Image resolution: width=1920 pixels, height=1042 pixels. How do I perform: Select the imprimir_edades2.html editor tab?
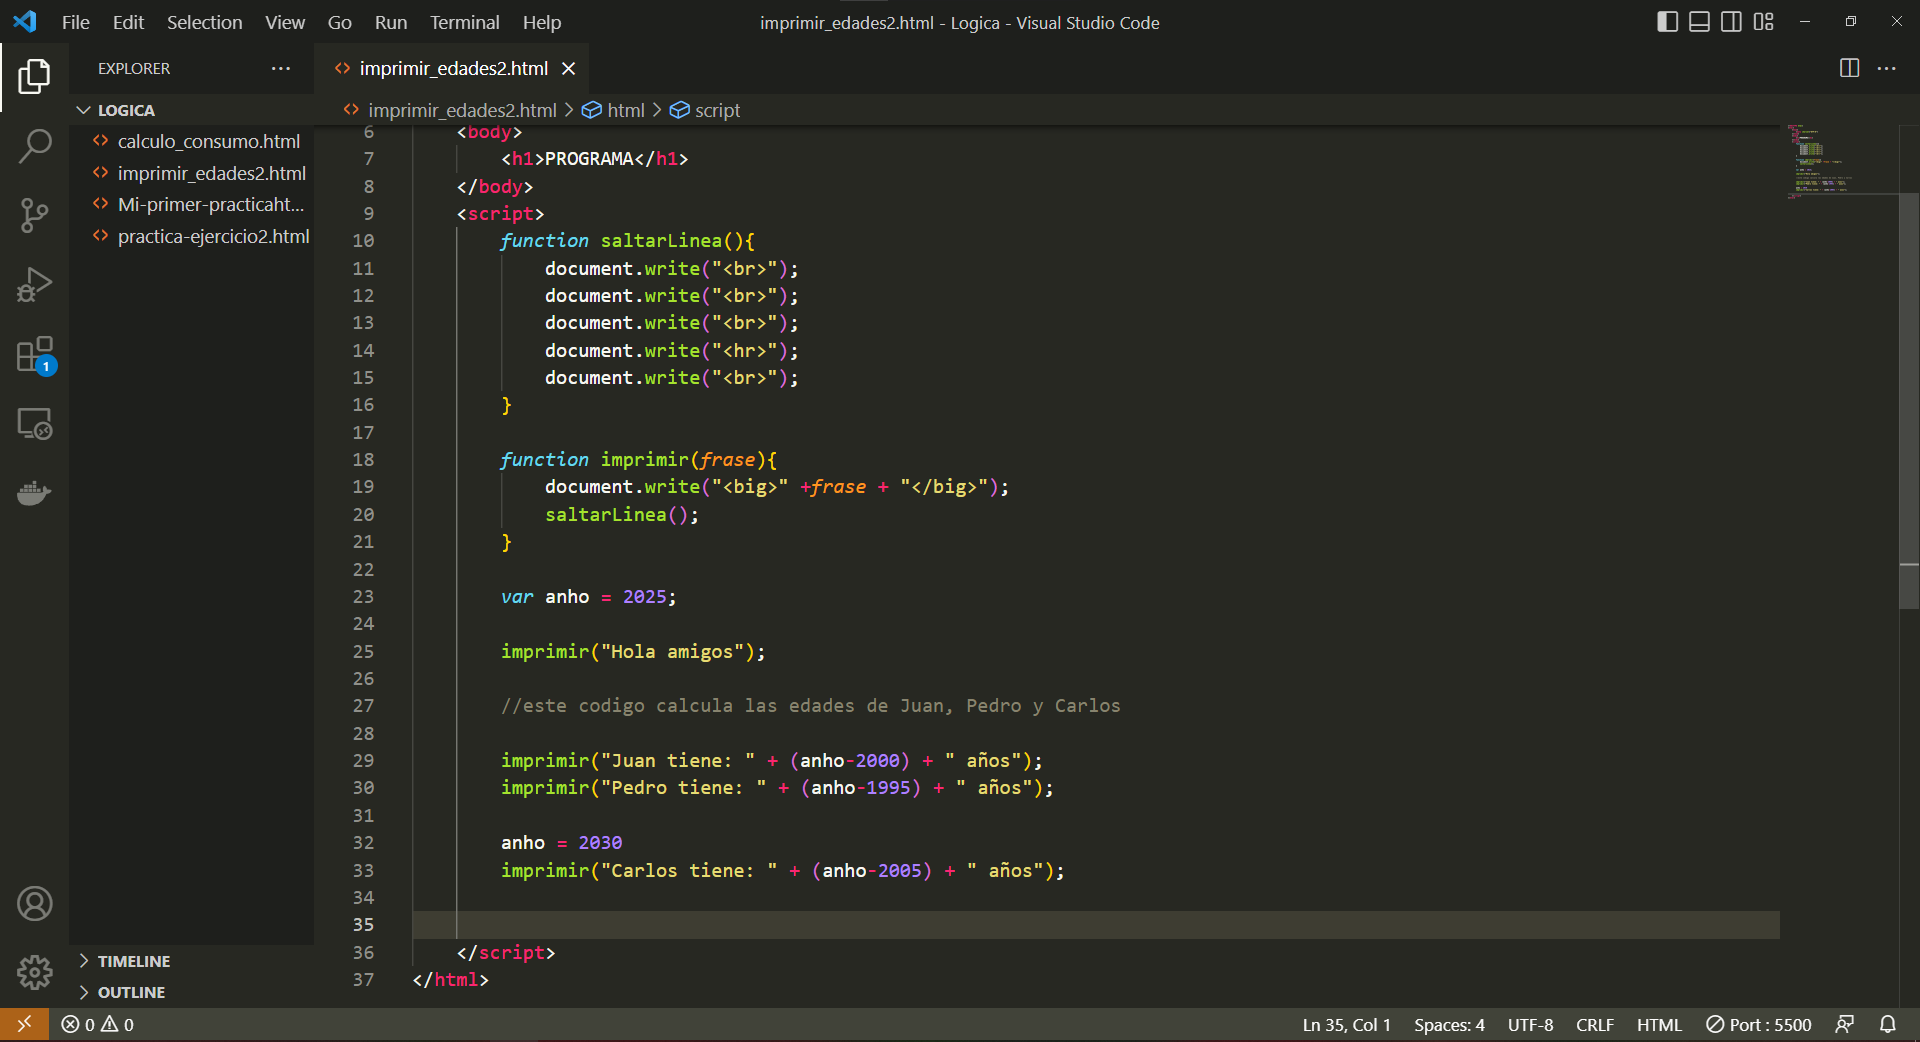(453, 68)
